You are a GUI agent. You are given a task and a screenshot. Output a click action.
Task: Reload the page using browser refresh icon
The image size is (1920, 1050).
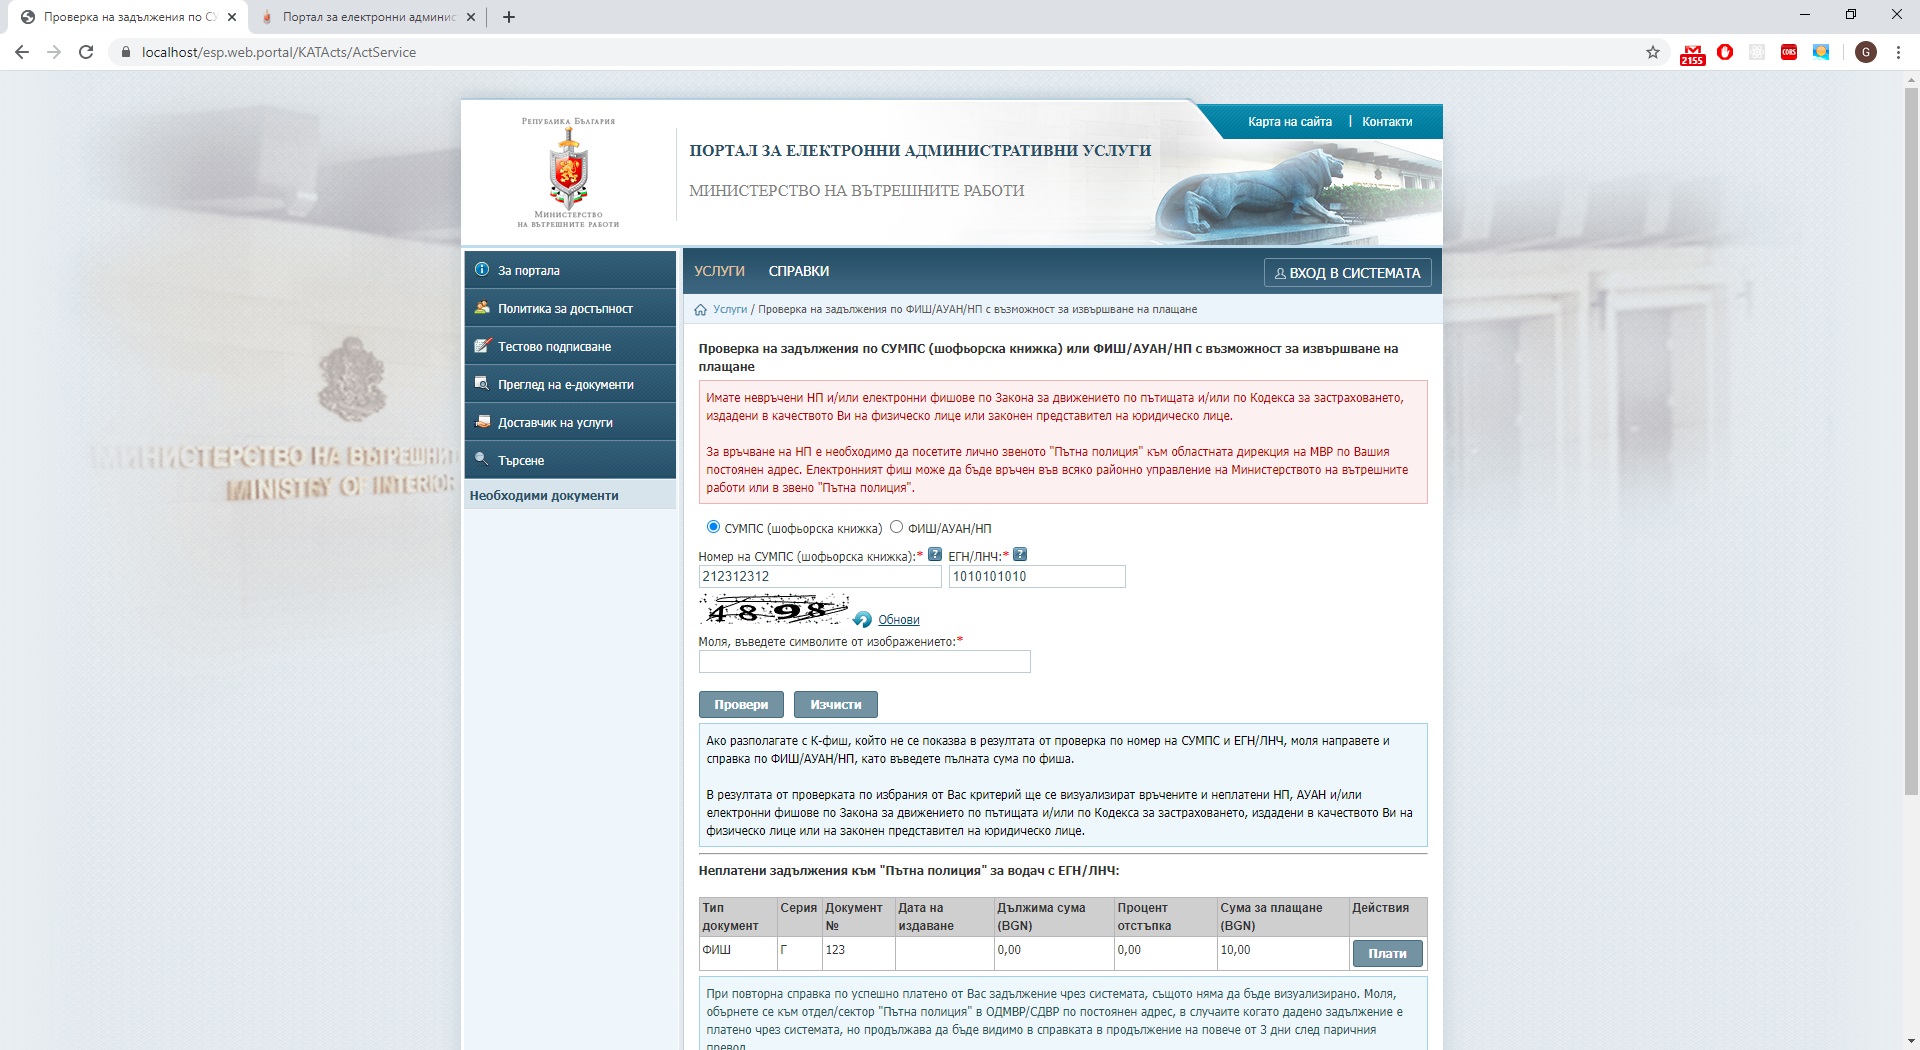point(86,52)
